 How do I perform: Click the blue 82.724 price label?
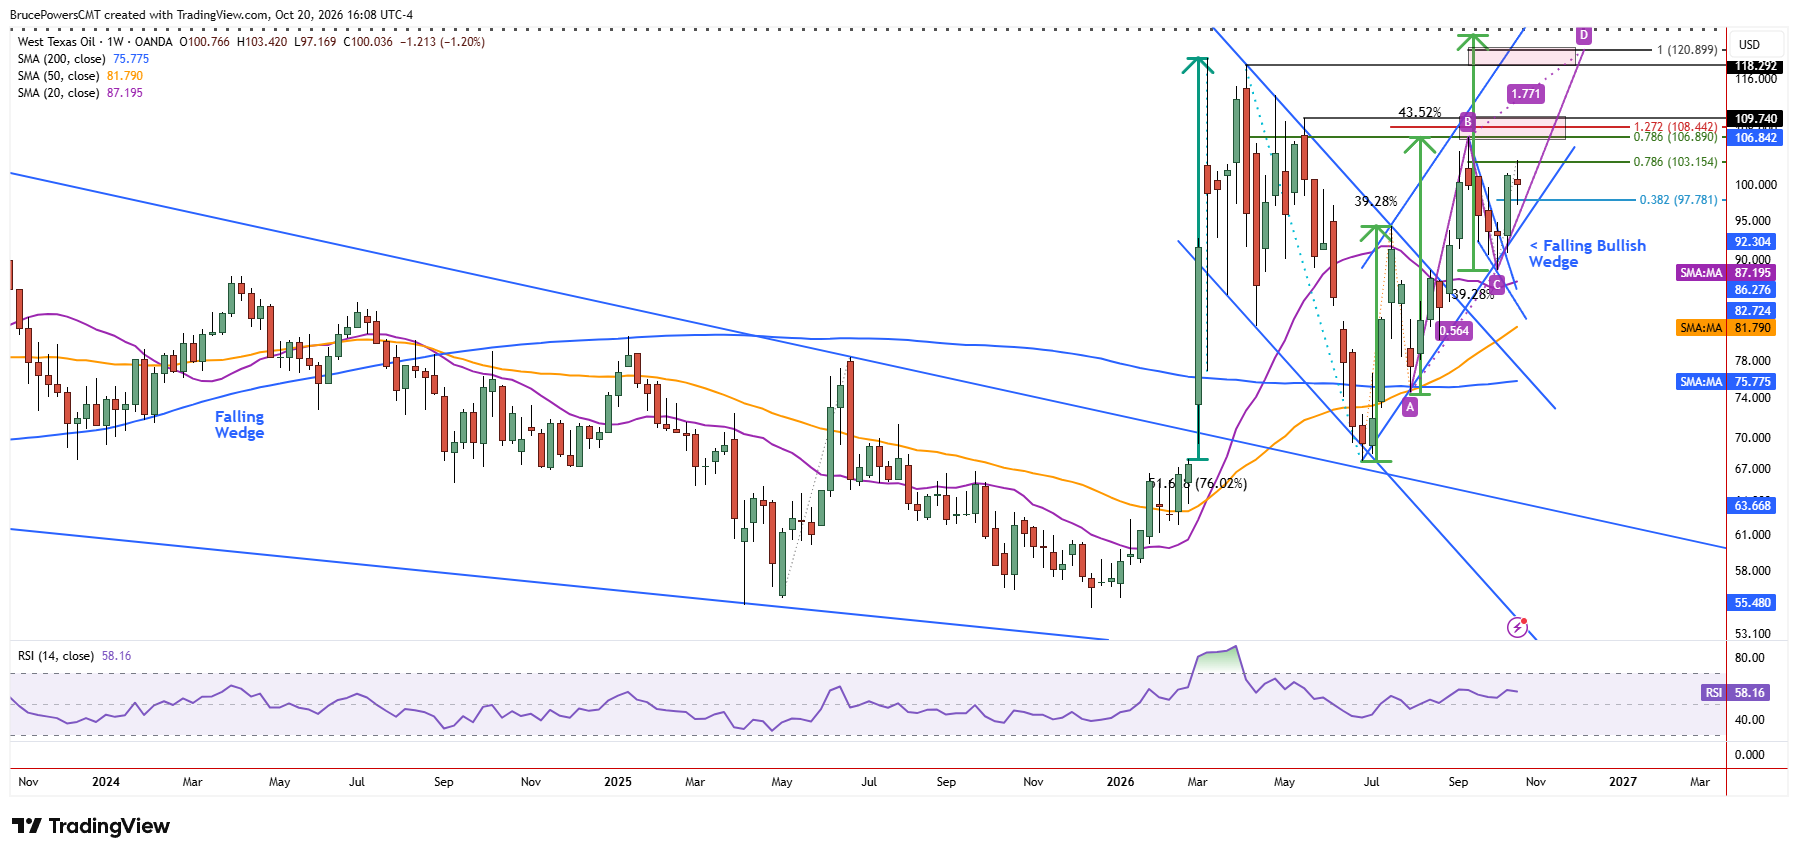point(1753,311)
